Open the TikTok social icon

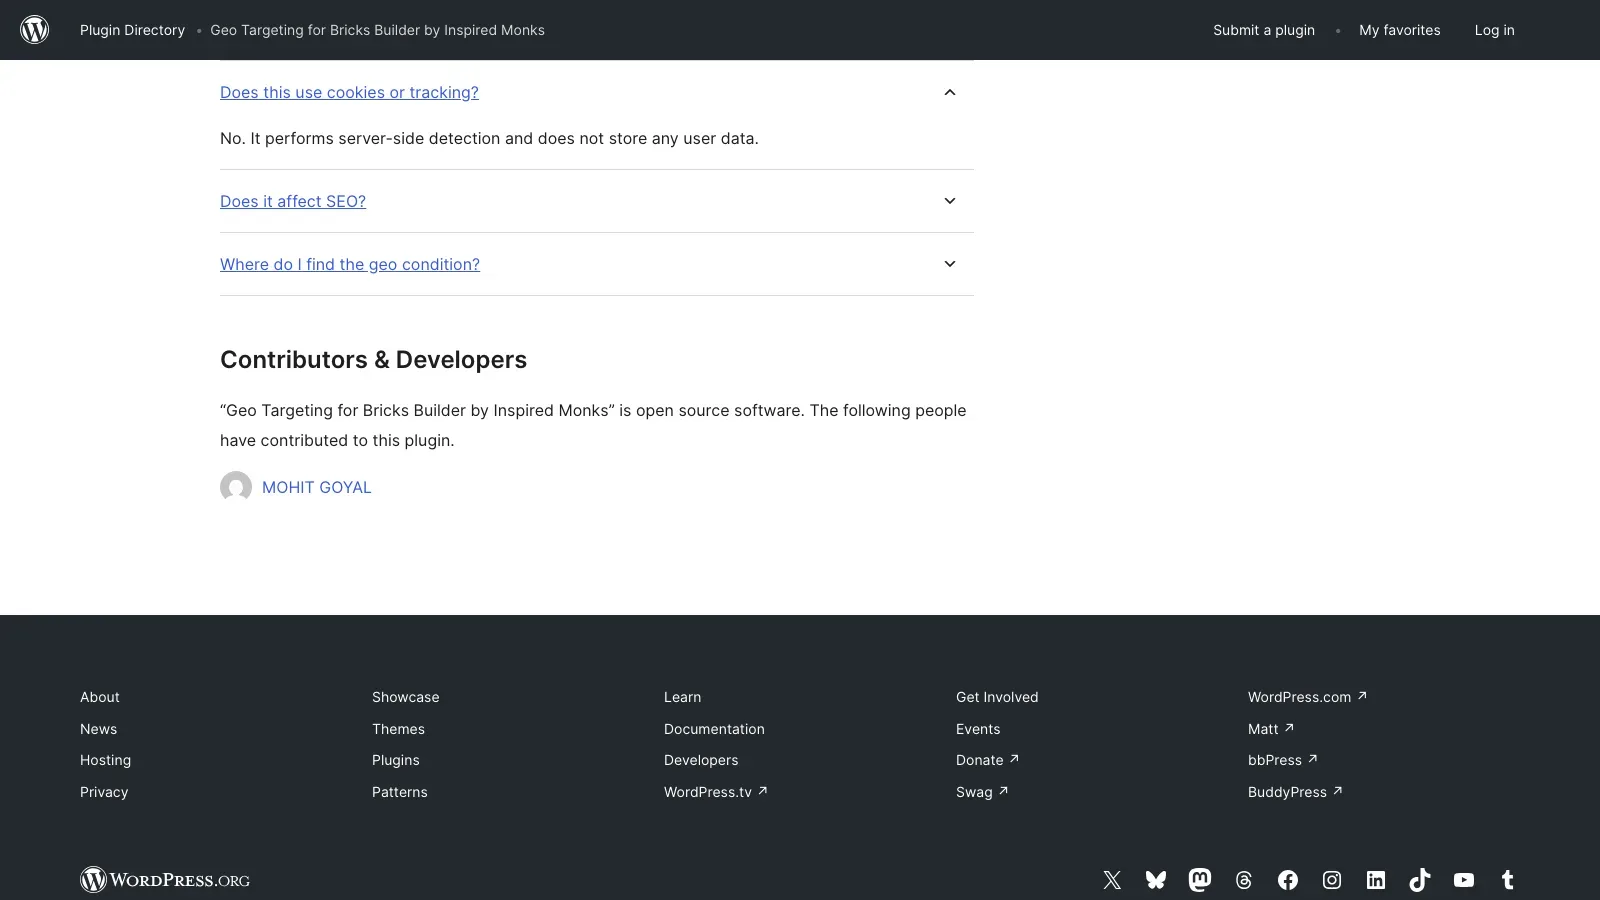(1420, 880)
